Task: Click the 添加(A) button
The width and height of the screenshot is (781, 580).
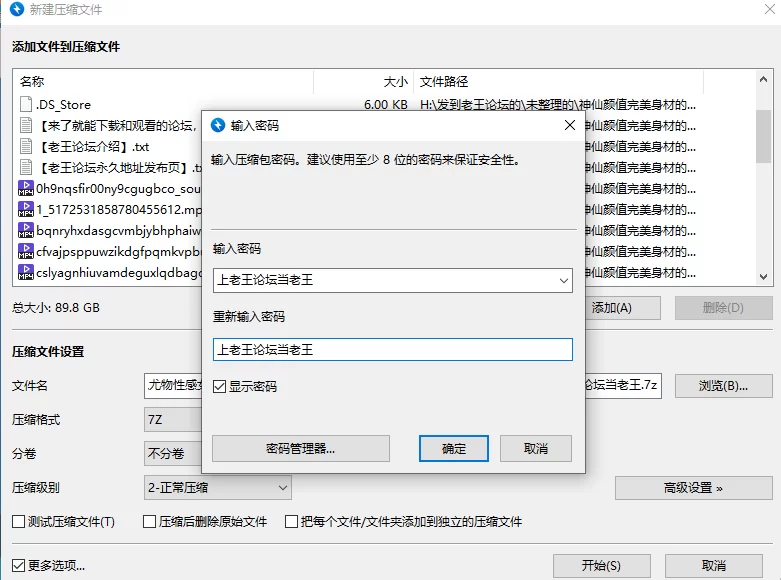Action: [623, 308]
